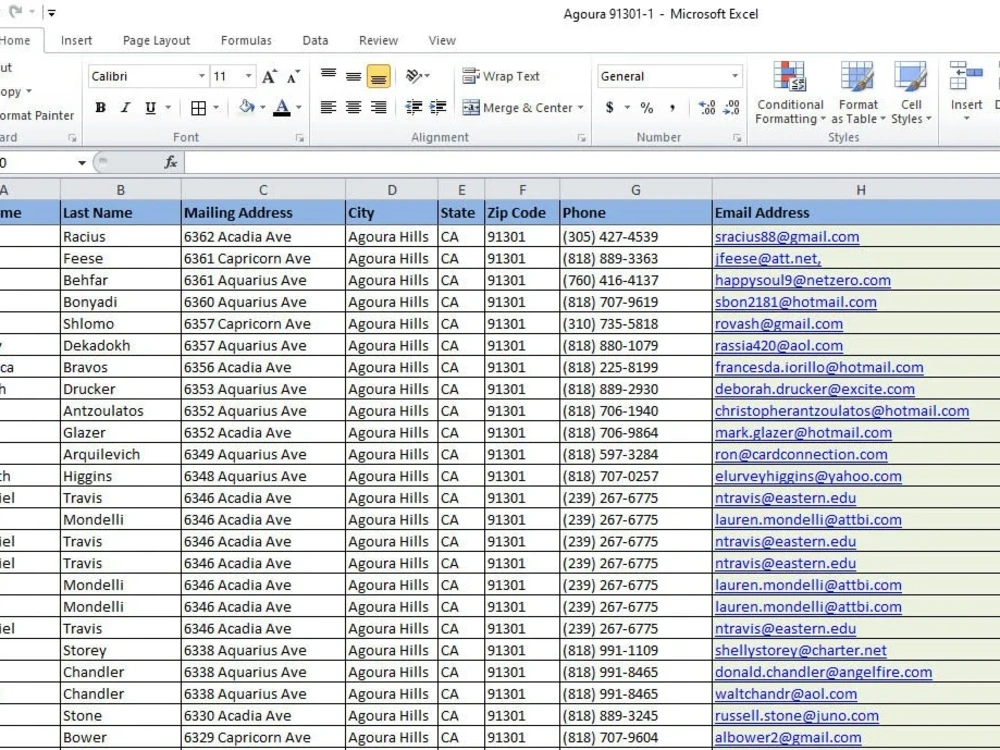Viewport: 1000px width, 750px height.
Task: Click the Comma Style icon
Action: [x=672, y=107]
